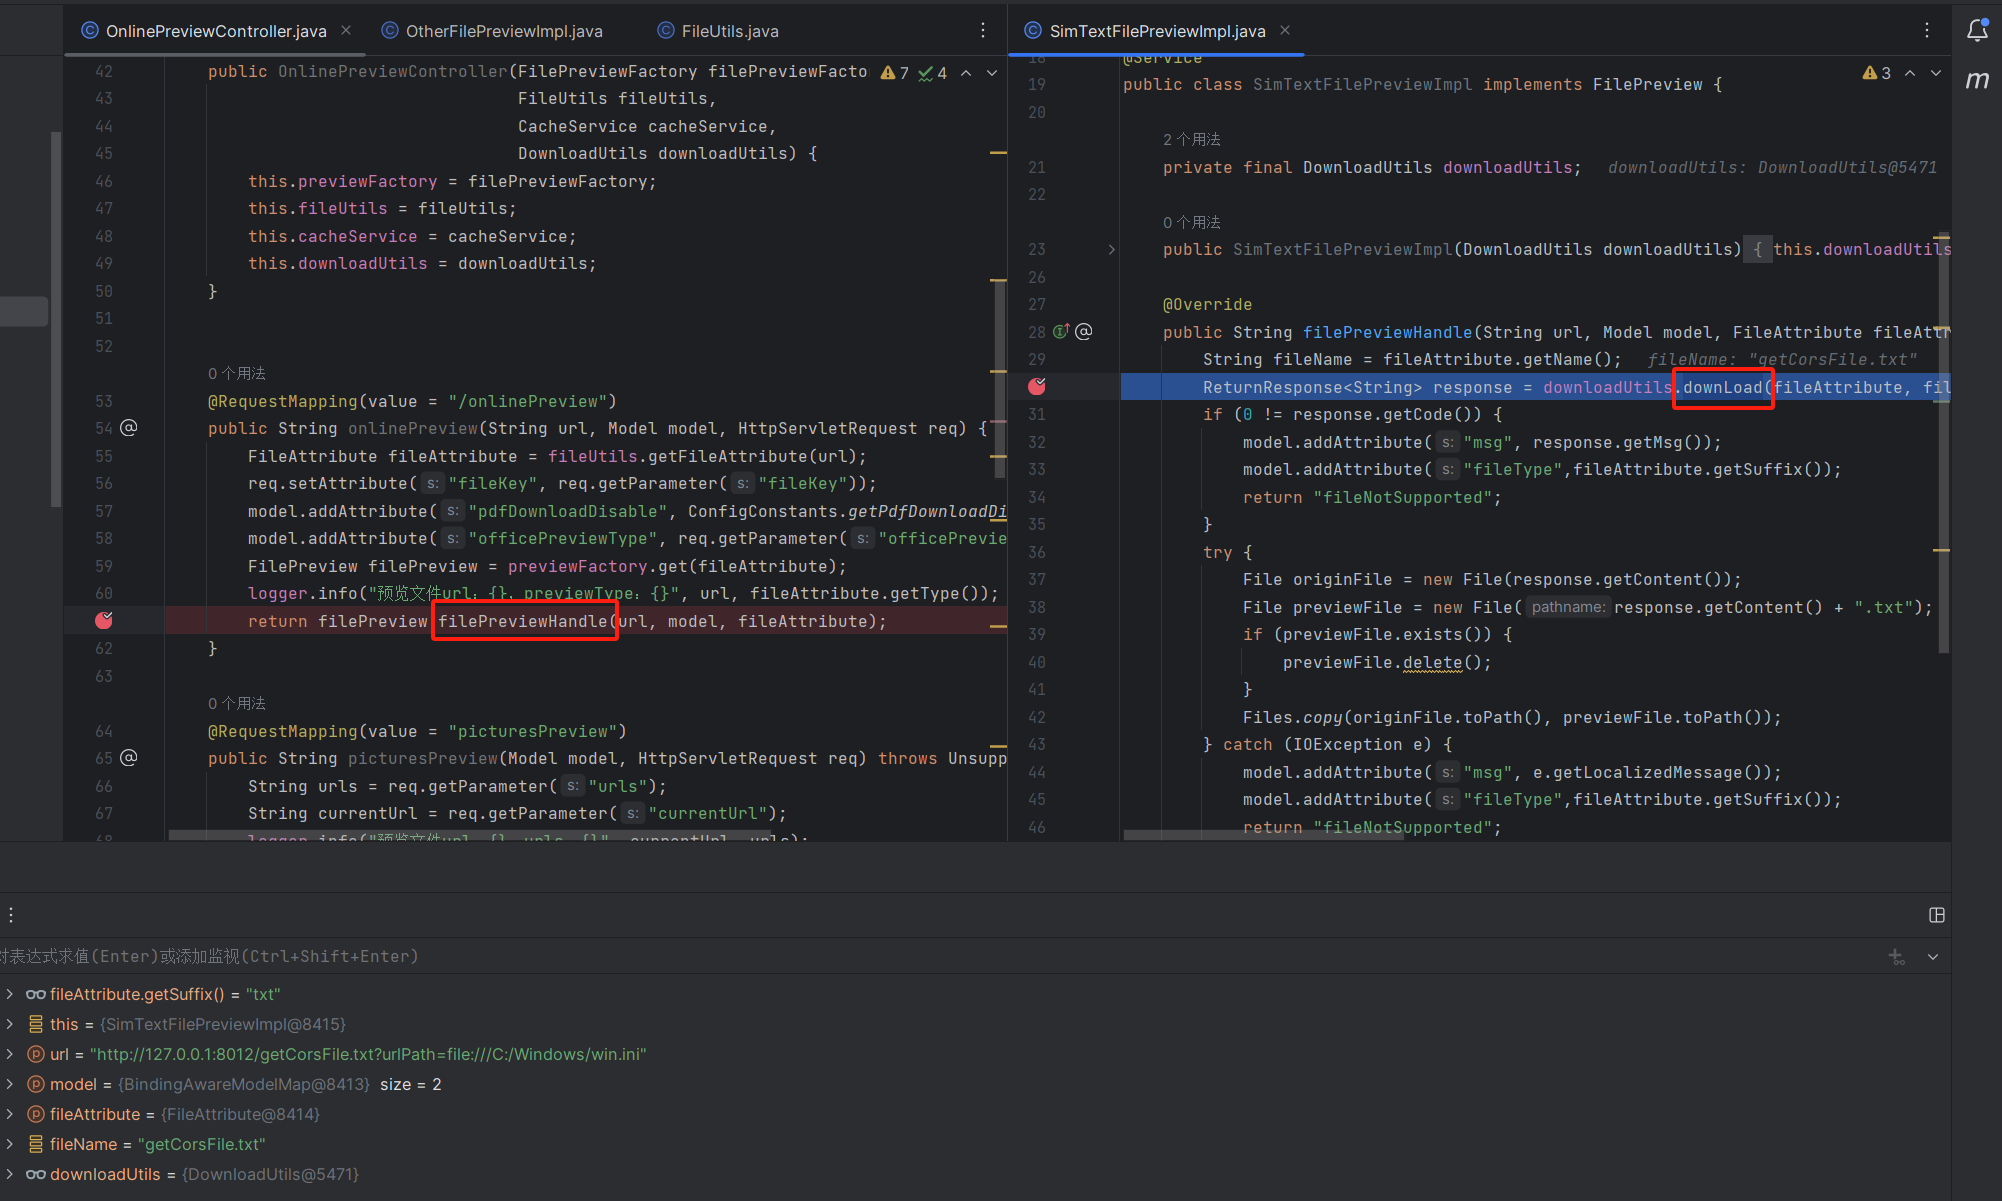Viewport: 2002px width, 1201px height.
Task: Switch to OnlinePreviewController.java tab
Action: coord(216,31)
